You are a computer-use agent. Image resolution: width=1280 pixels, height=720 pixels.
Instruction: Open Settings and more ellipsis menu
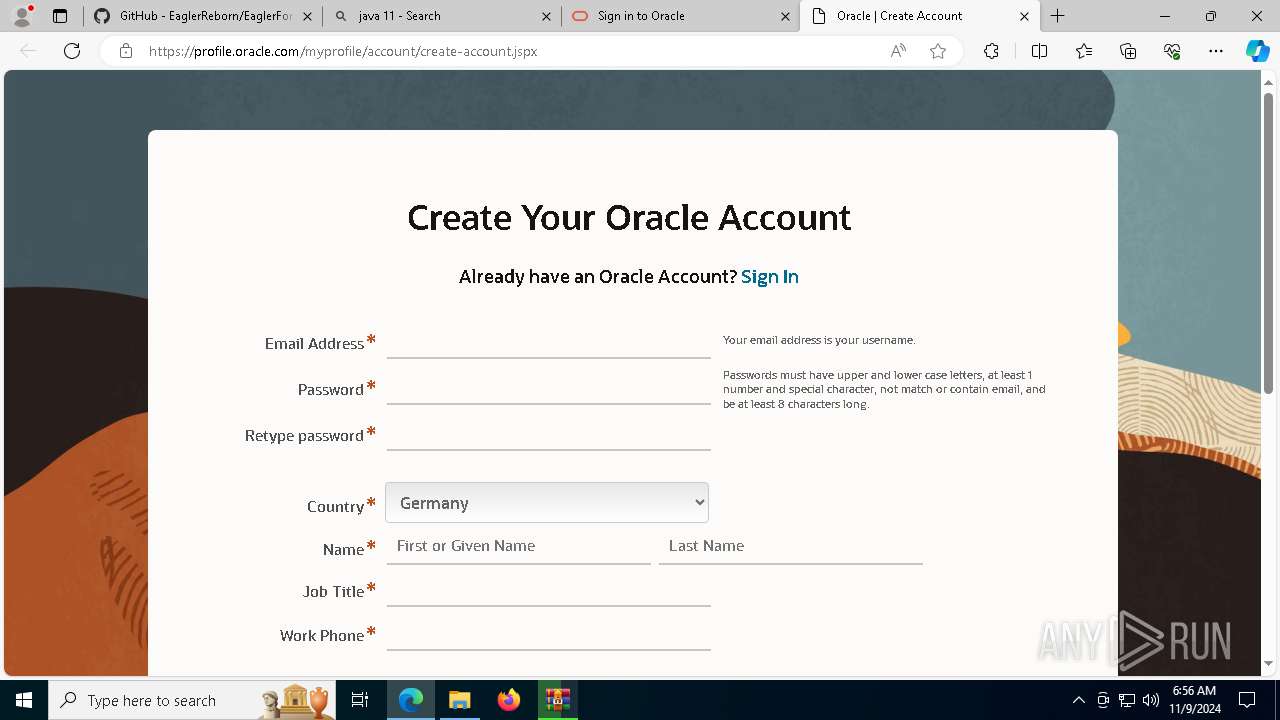coord(1216,51)
